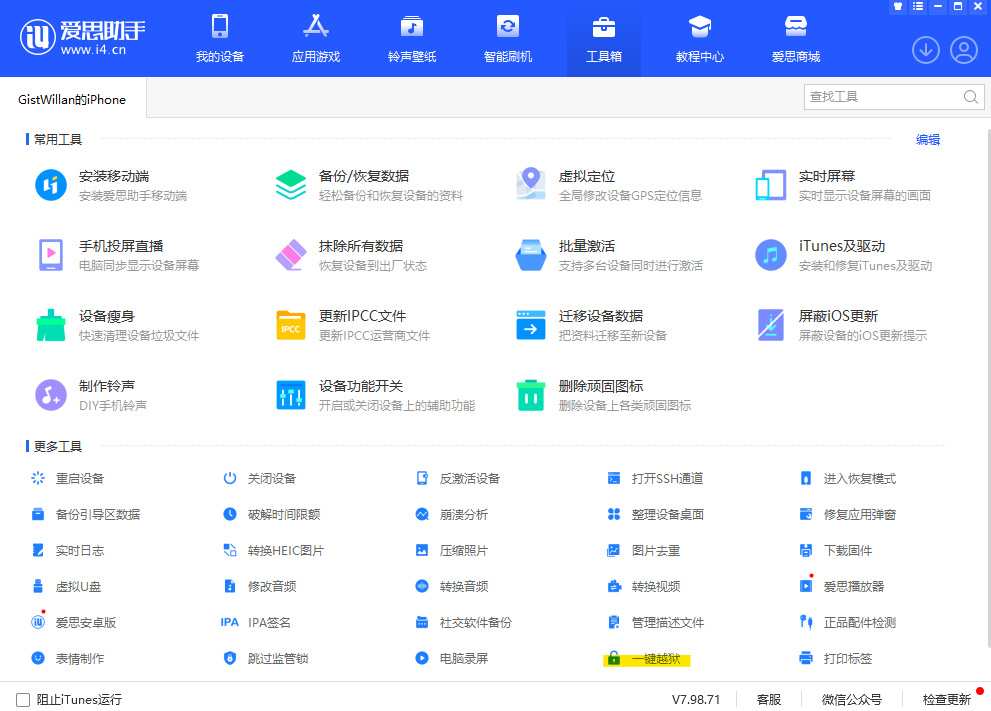Viewport: 991px width, 711px height.
Task: Click the 编辑 edit link
Action: point(928,140)
